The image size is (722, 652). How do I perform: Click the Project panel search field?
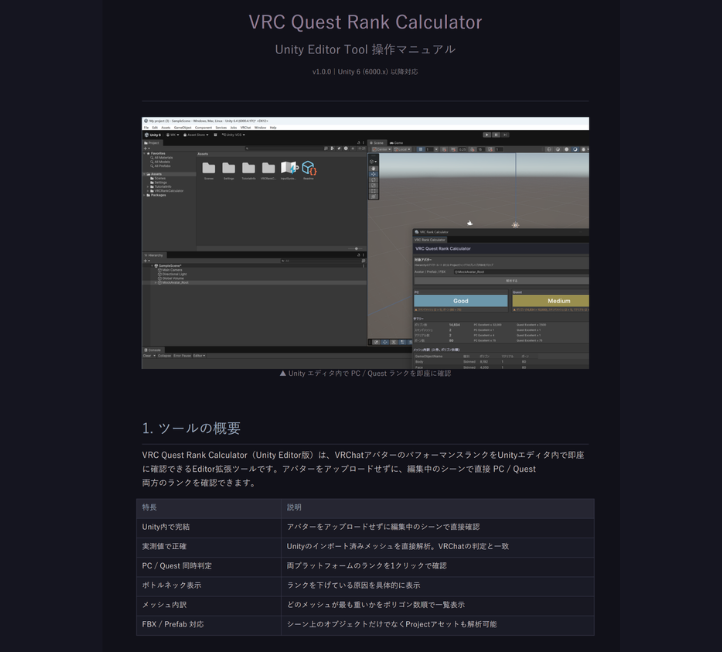click(284, 149)
